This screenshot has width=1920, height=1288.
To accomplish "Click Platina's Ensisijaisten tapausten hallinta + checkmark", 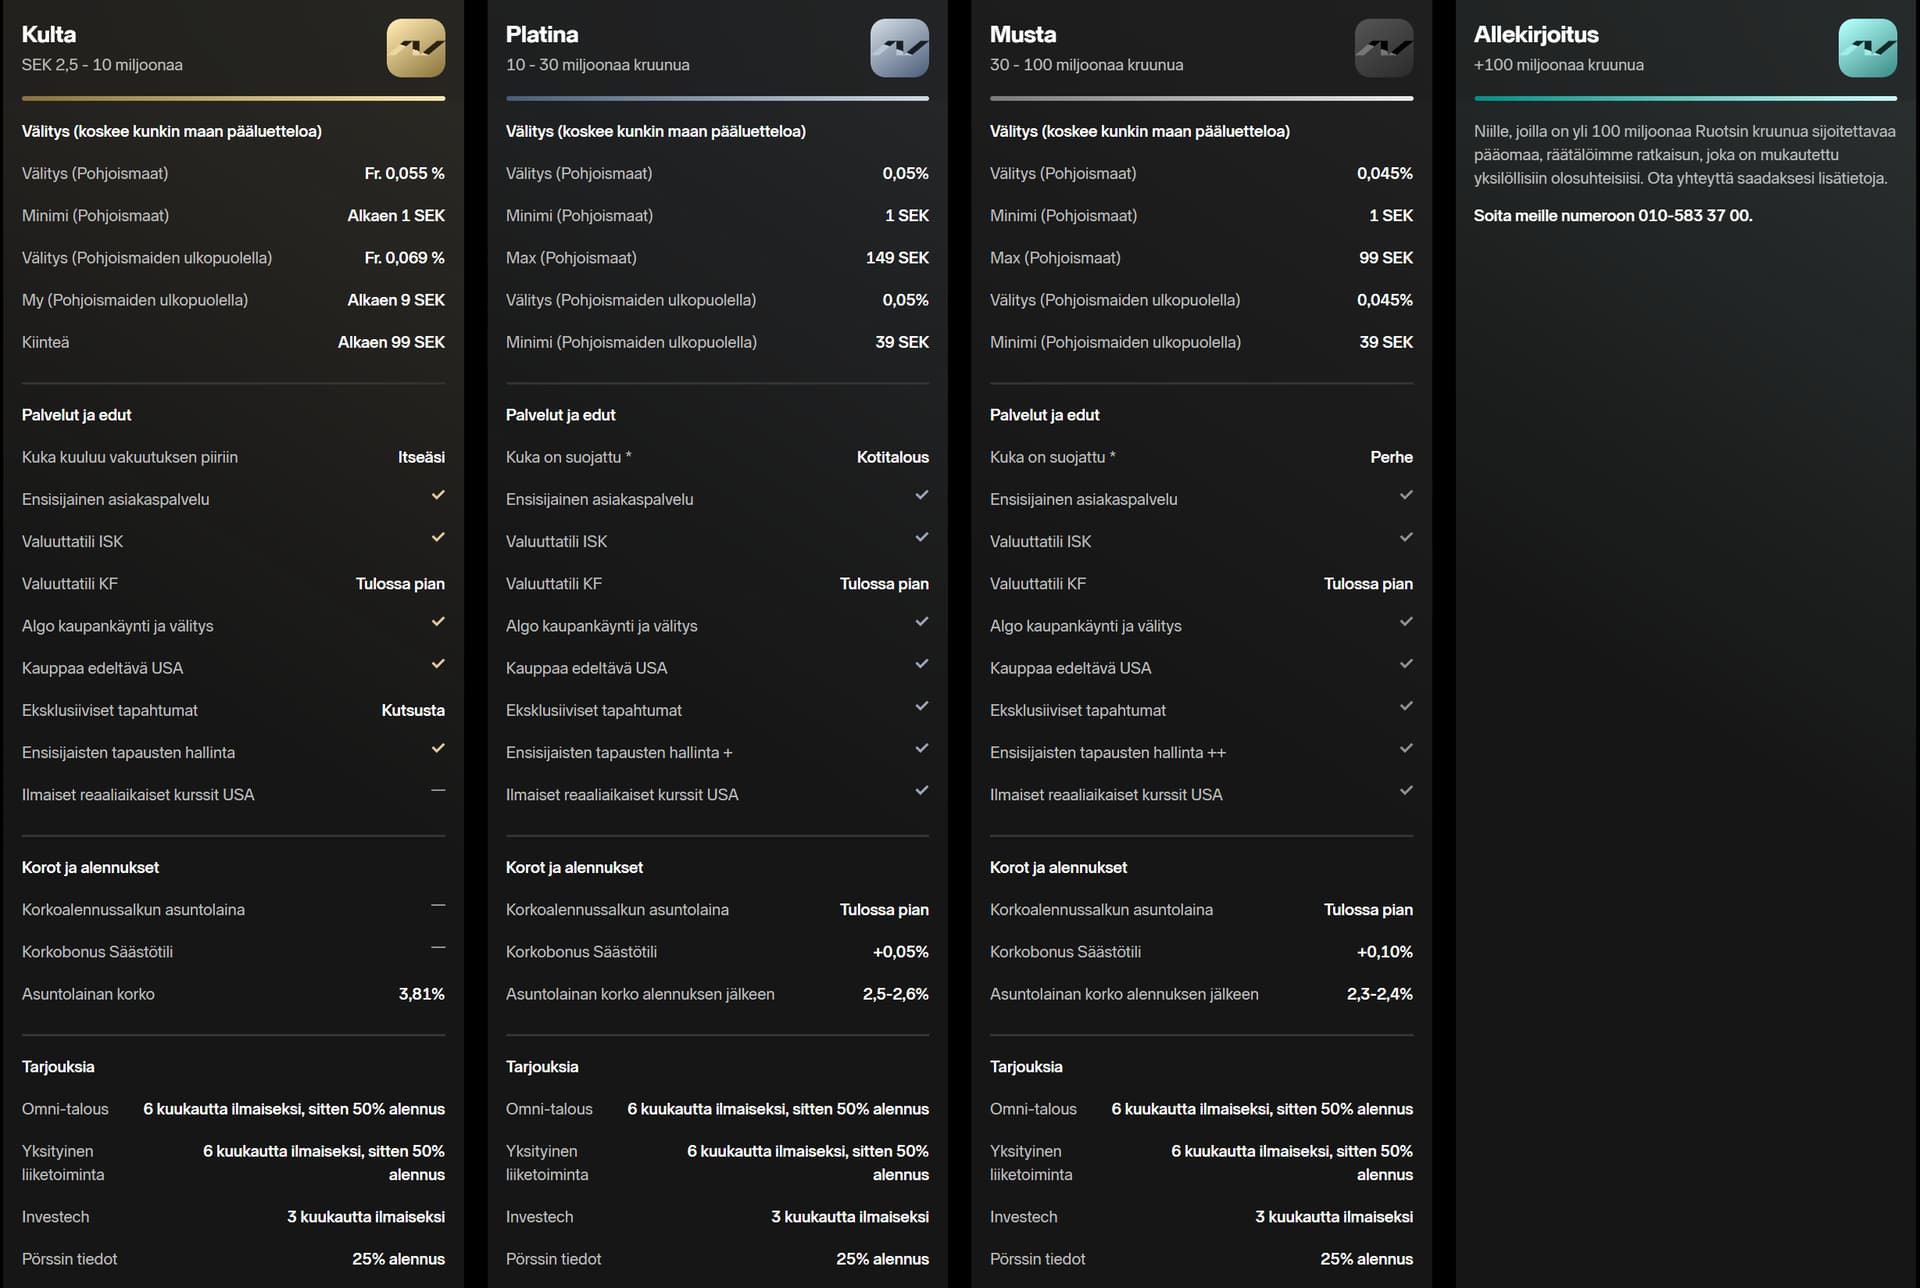I will tap(922, 748).
